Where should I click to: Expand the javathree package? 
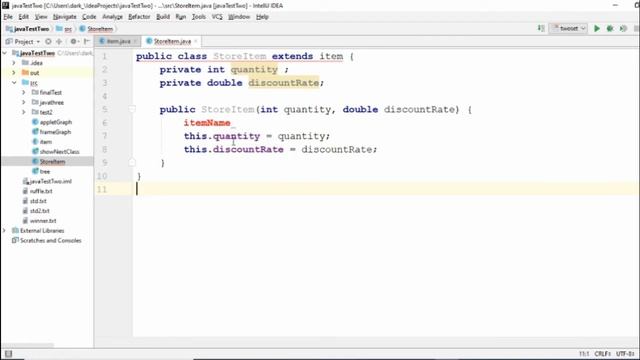24,102
